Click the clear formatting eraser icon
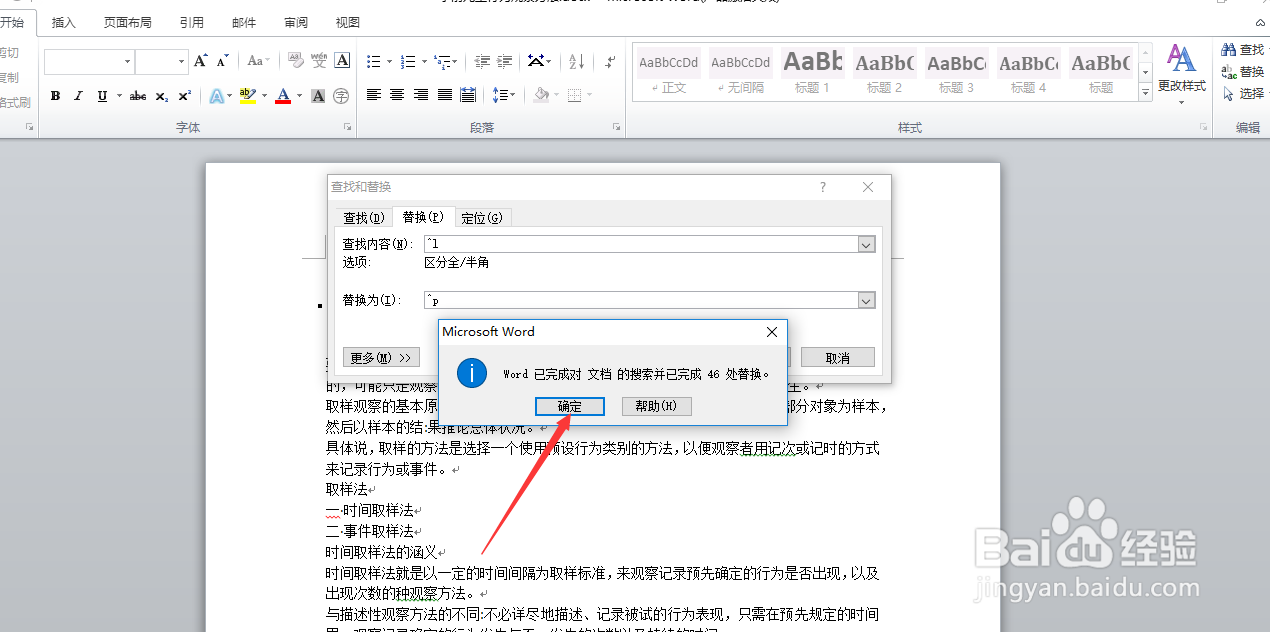 point(296,61)
